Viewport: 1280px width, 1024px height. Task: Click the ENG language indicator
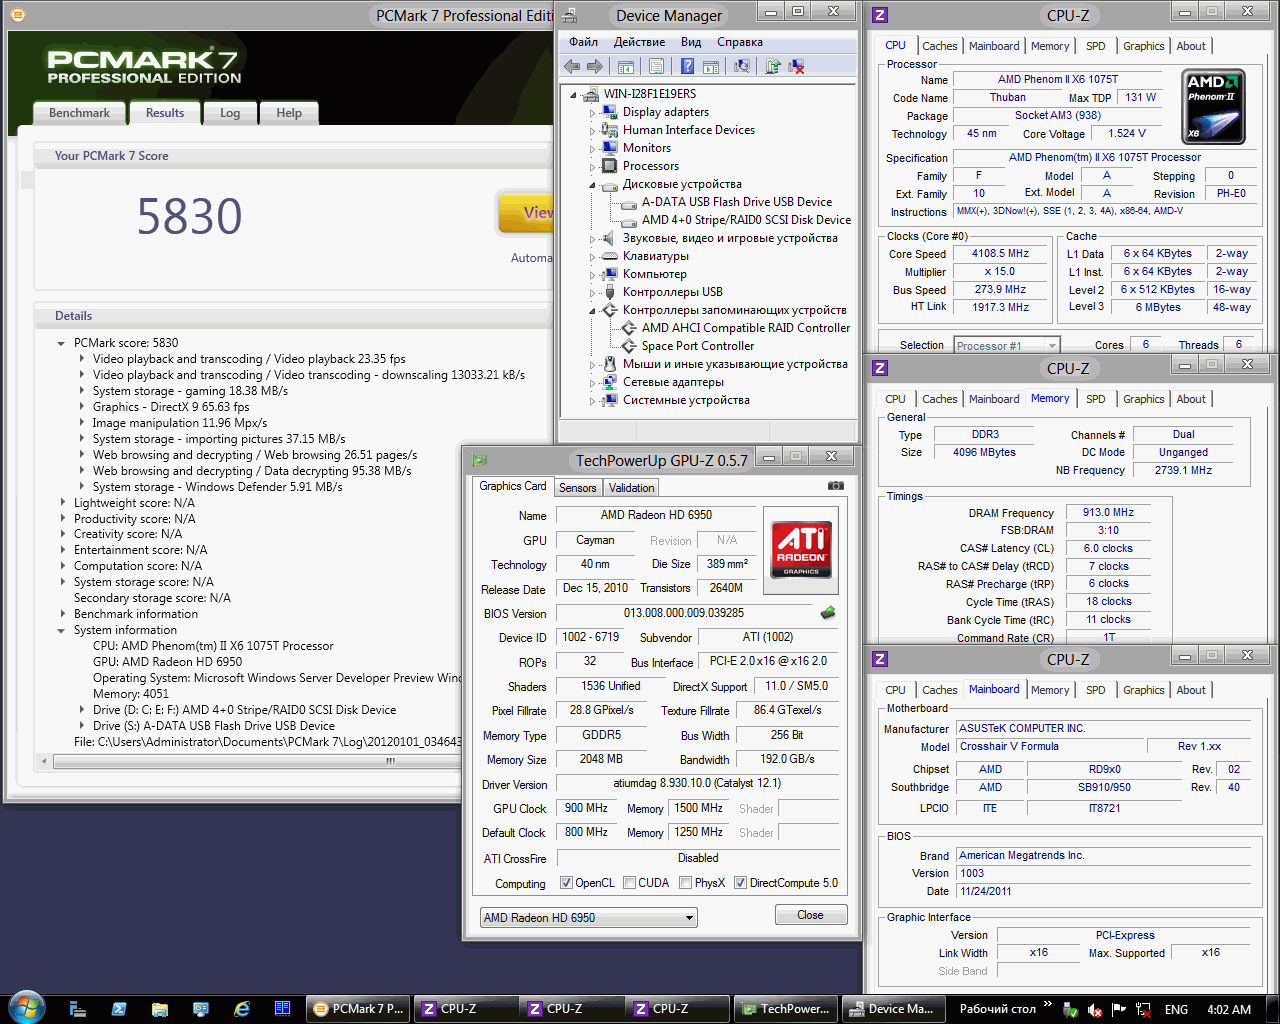pyautogui.click(x=1176, y=1010)
